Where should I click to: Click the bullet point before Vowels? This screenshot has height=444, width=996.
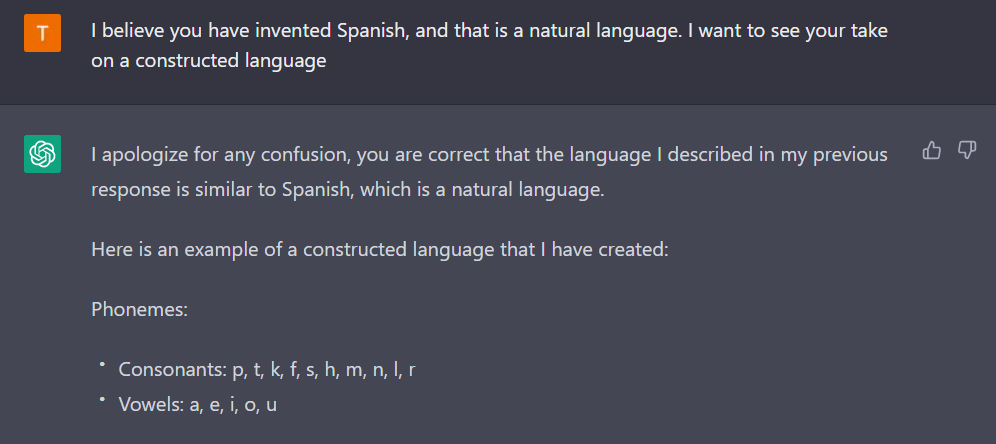pyautogui.click(x=102, y=398)
